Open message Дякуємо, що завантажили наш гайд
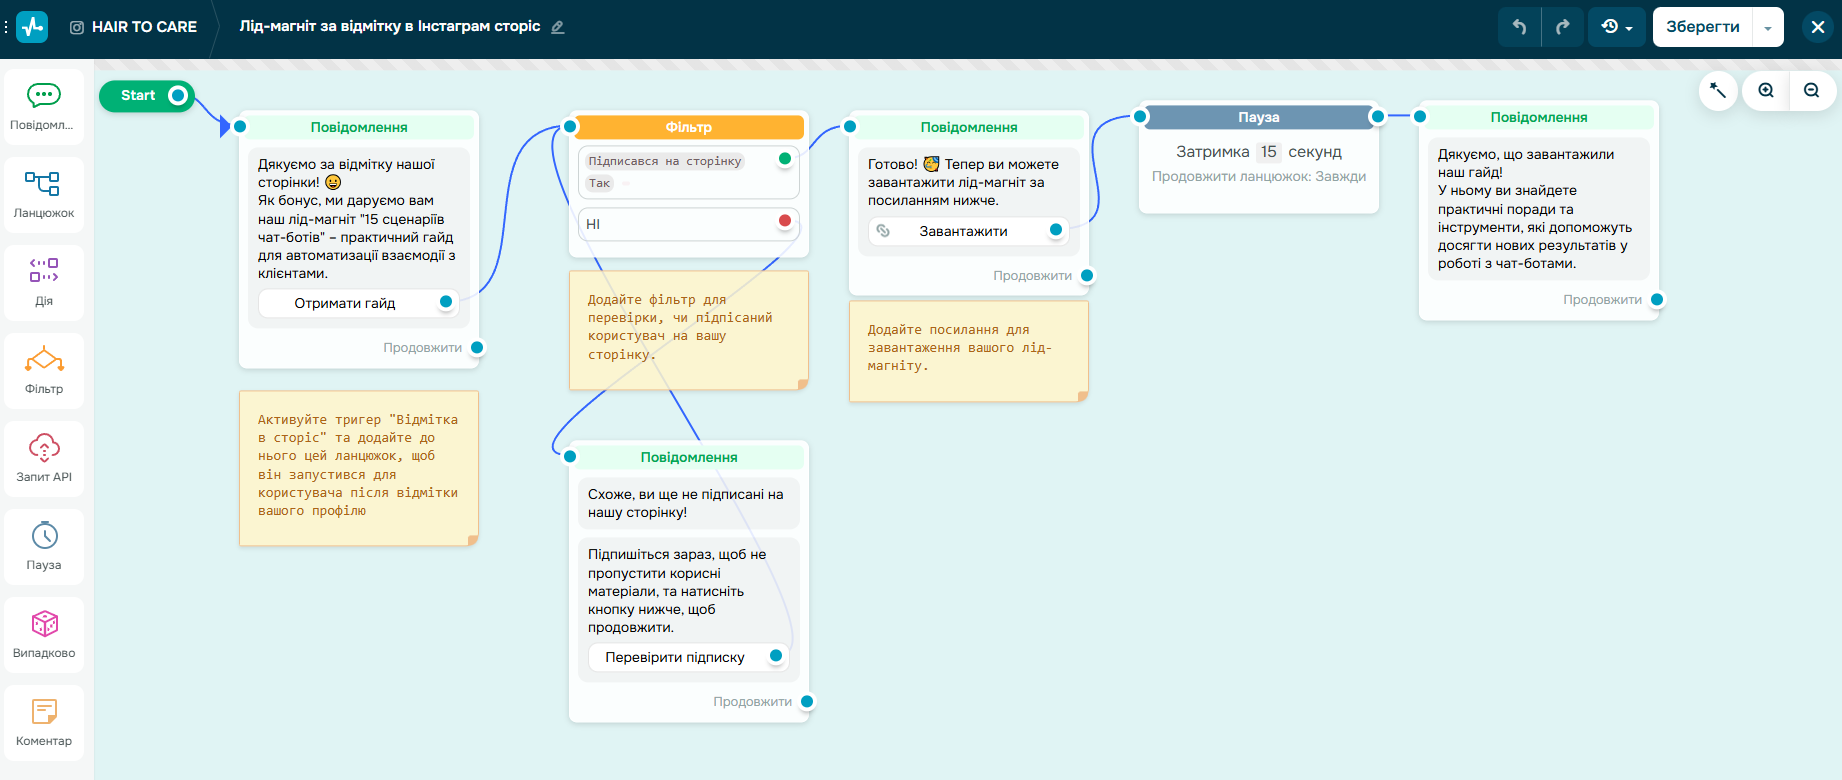 1539,208
